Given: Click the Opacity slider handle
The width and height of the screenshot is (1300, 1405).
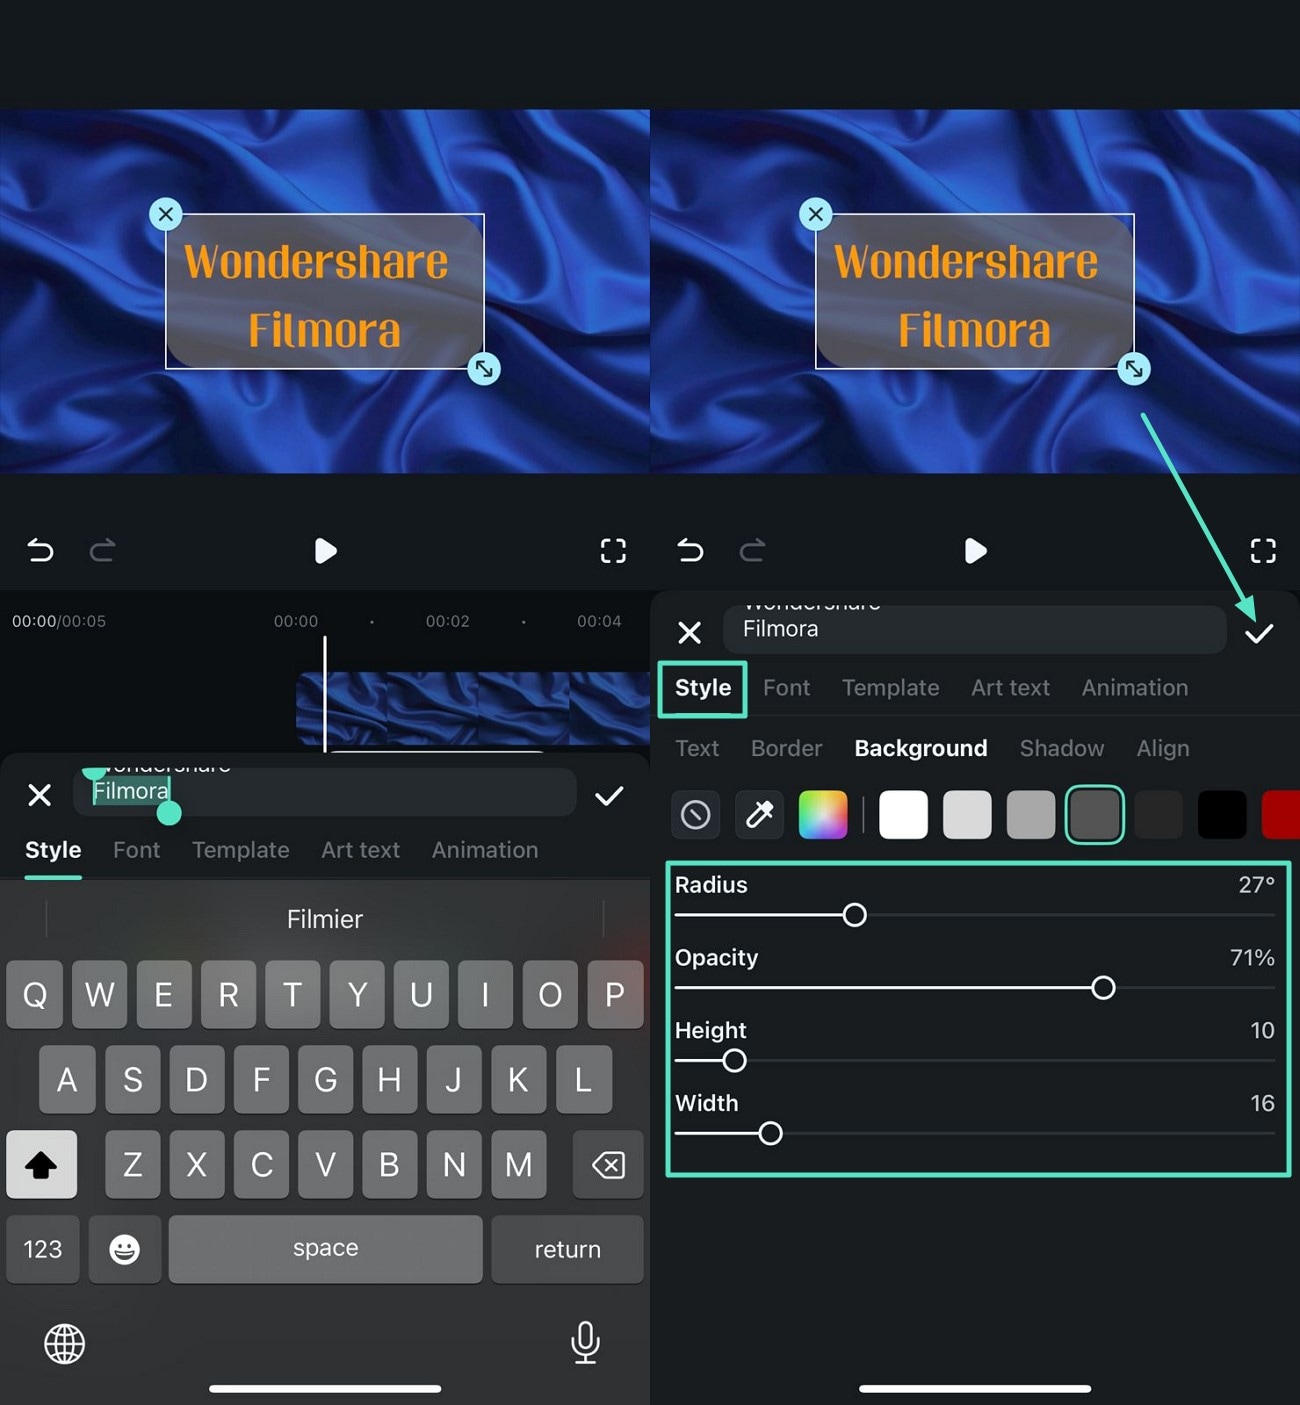Looking at the screenshot, I should coord(1103,988).
